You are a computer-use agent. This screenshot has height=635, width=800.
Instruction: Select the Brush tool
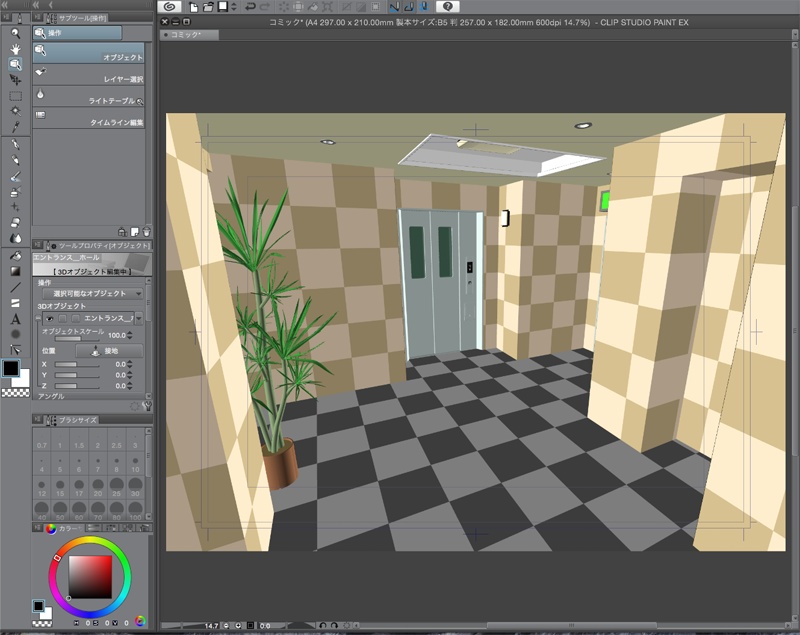click(16, 176)
